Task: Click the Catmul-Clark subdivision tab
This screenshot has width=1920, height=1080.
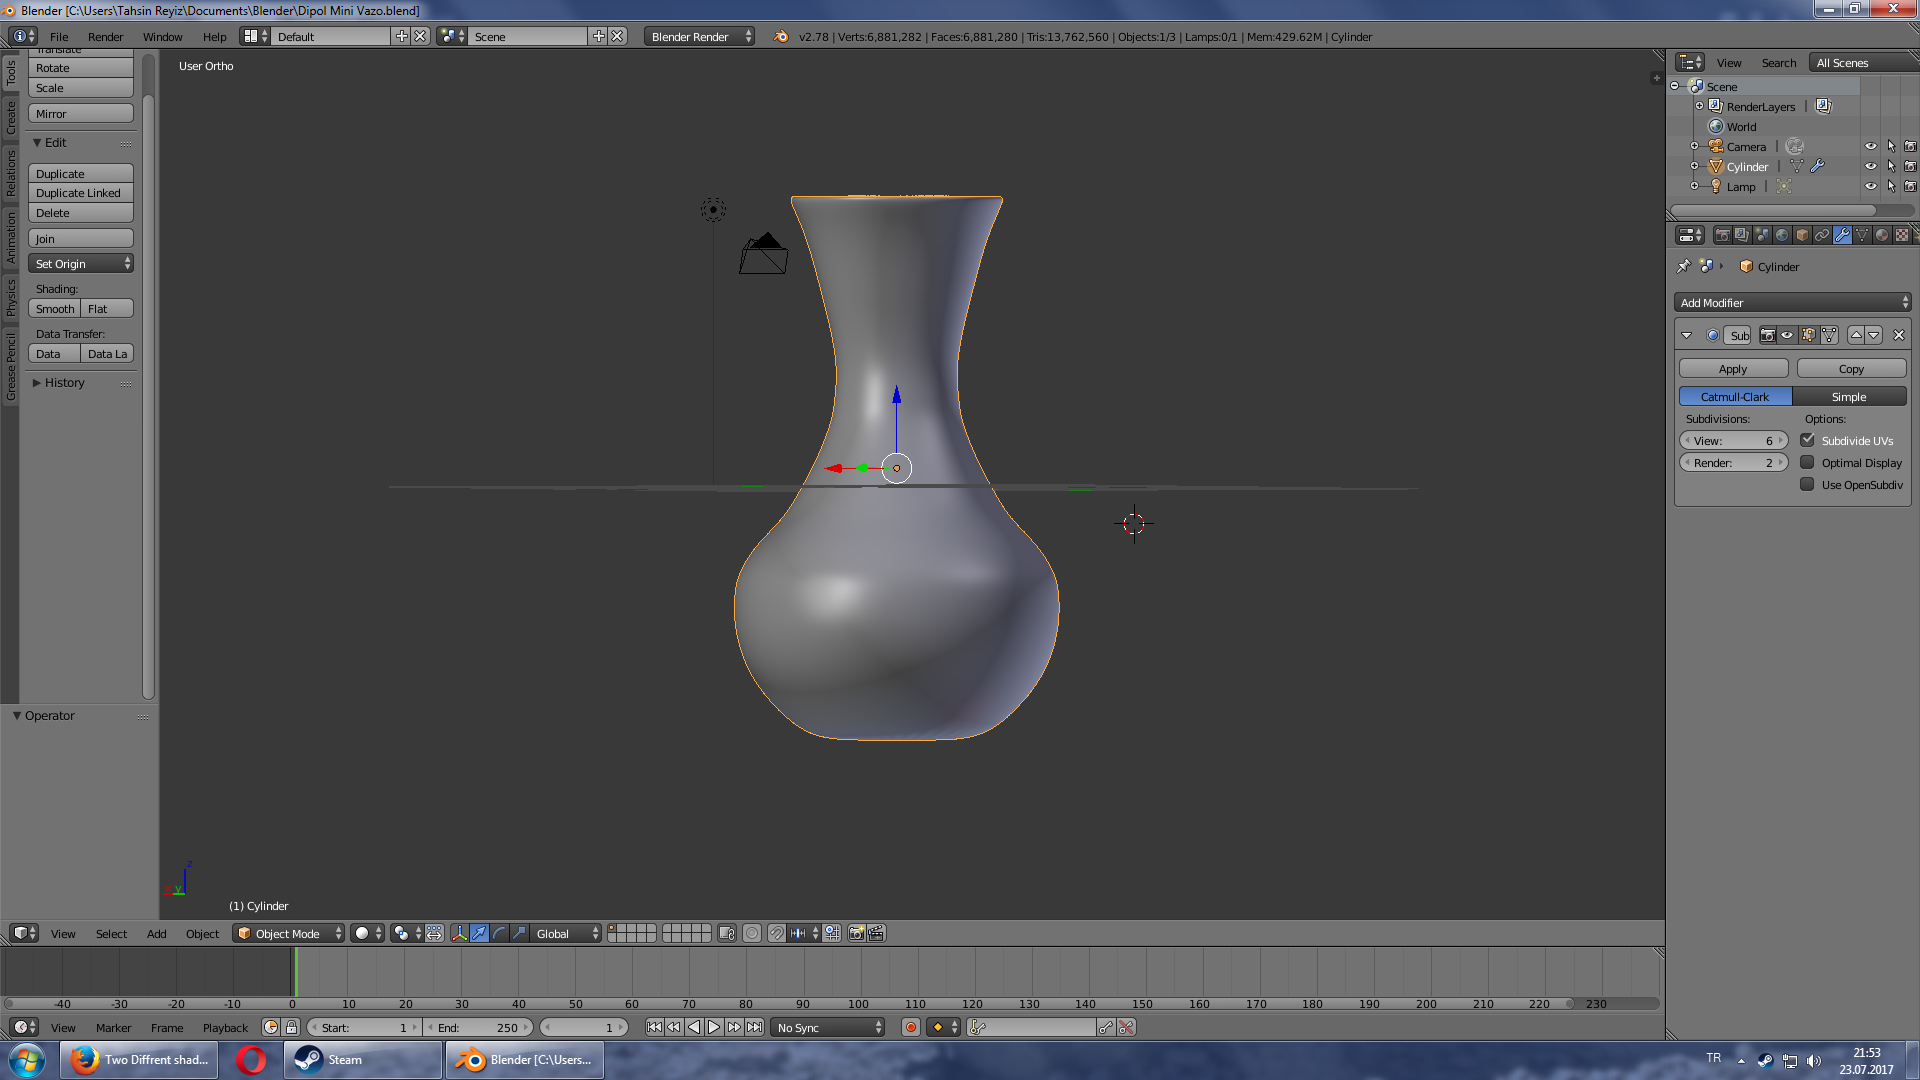Action: click(x=1734, y=396)
